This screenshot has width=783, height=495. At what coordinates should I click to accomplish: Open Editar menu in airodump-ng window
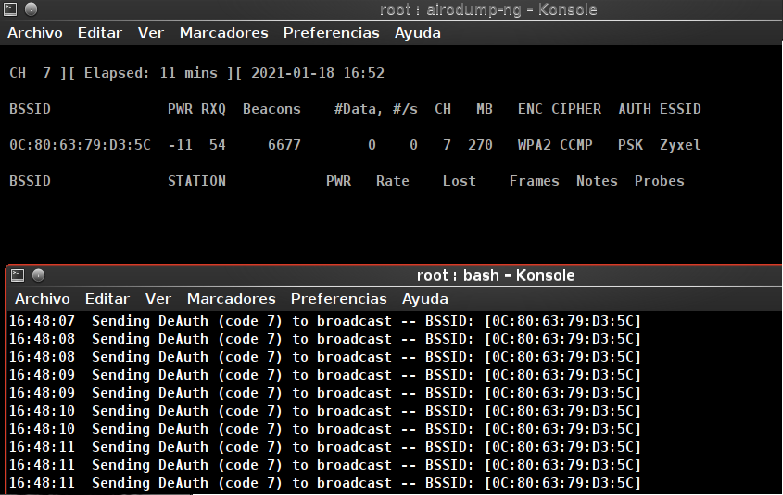pyautogui.click(x=100, y=33)
